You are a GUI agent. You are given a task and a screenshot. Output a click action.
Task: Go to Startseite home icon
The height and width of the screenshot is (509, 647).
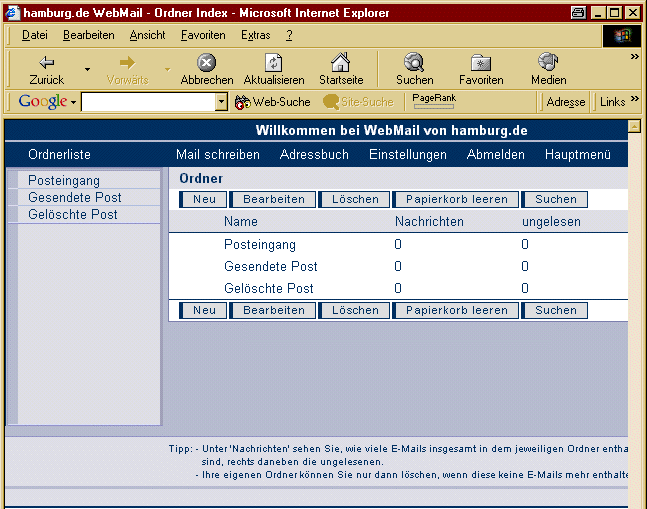[x=340, y=62]
